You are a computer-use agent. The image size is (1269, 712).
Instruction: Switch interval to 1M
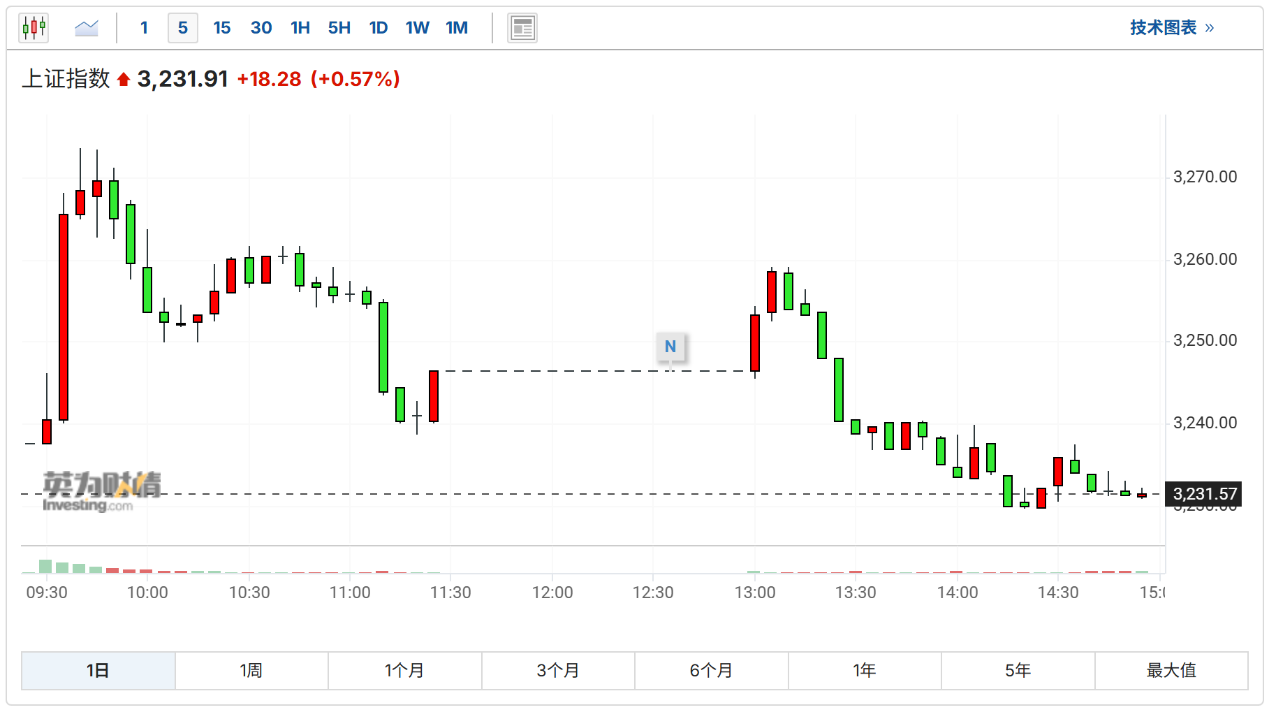tap(457, 28)
